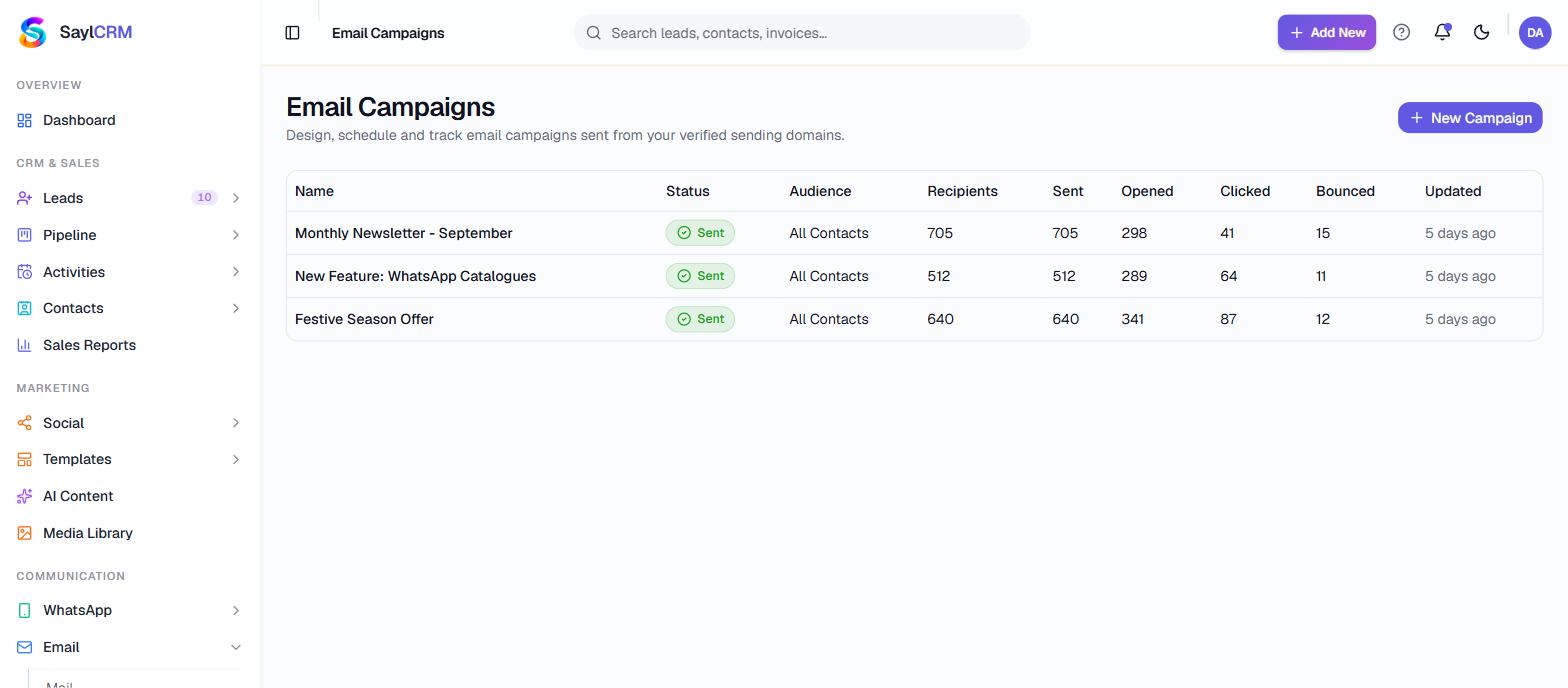Image resolution: width=1568 pixels, height=688 pixels.
Task: Open Pipeline in sidebar
Action: [x=130, y=235]
